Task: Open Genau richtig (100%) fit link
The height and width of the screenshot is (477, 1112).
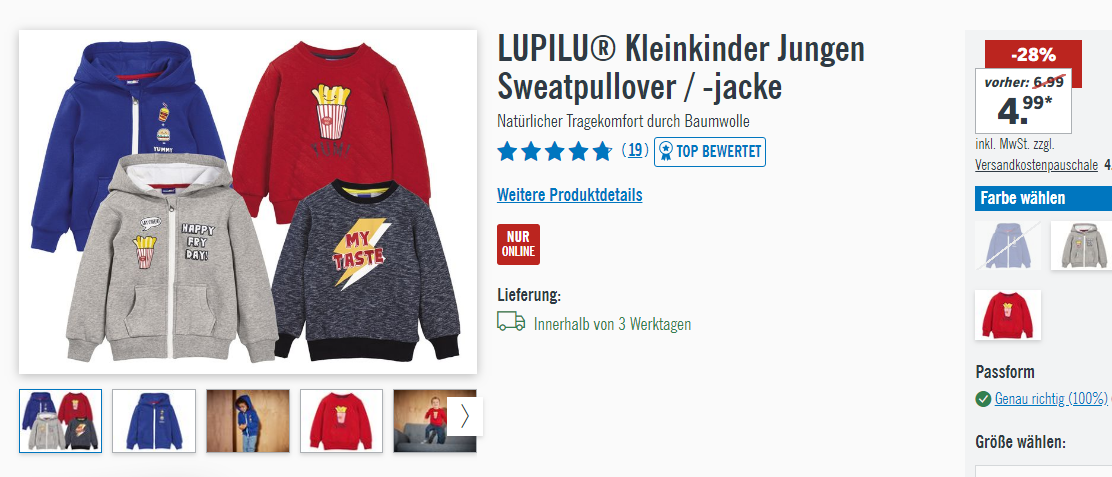Action: click(x=1051, y=399)
